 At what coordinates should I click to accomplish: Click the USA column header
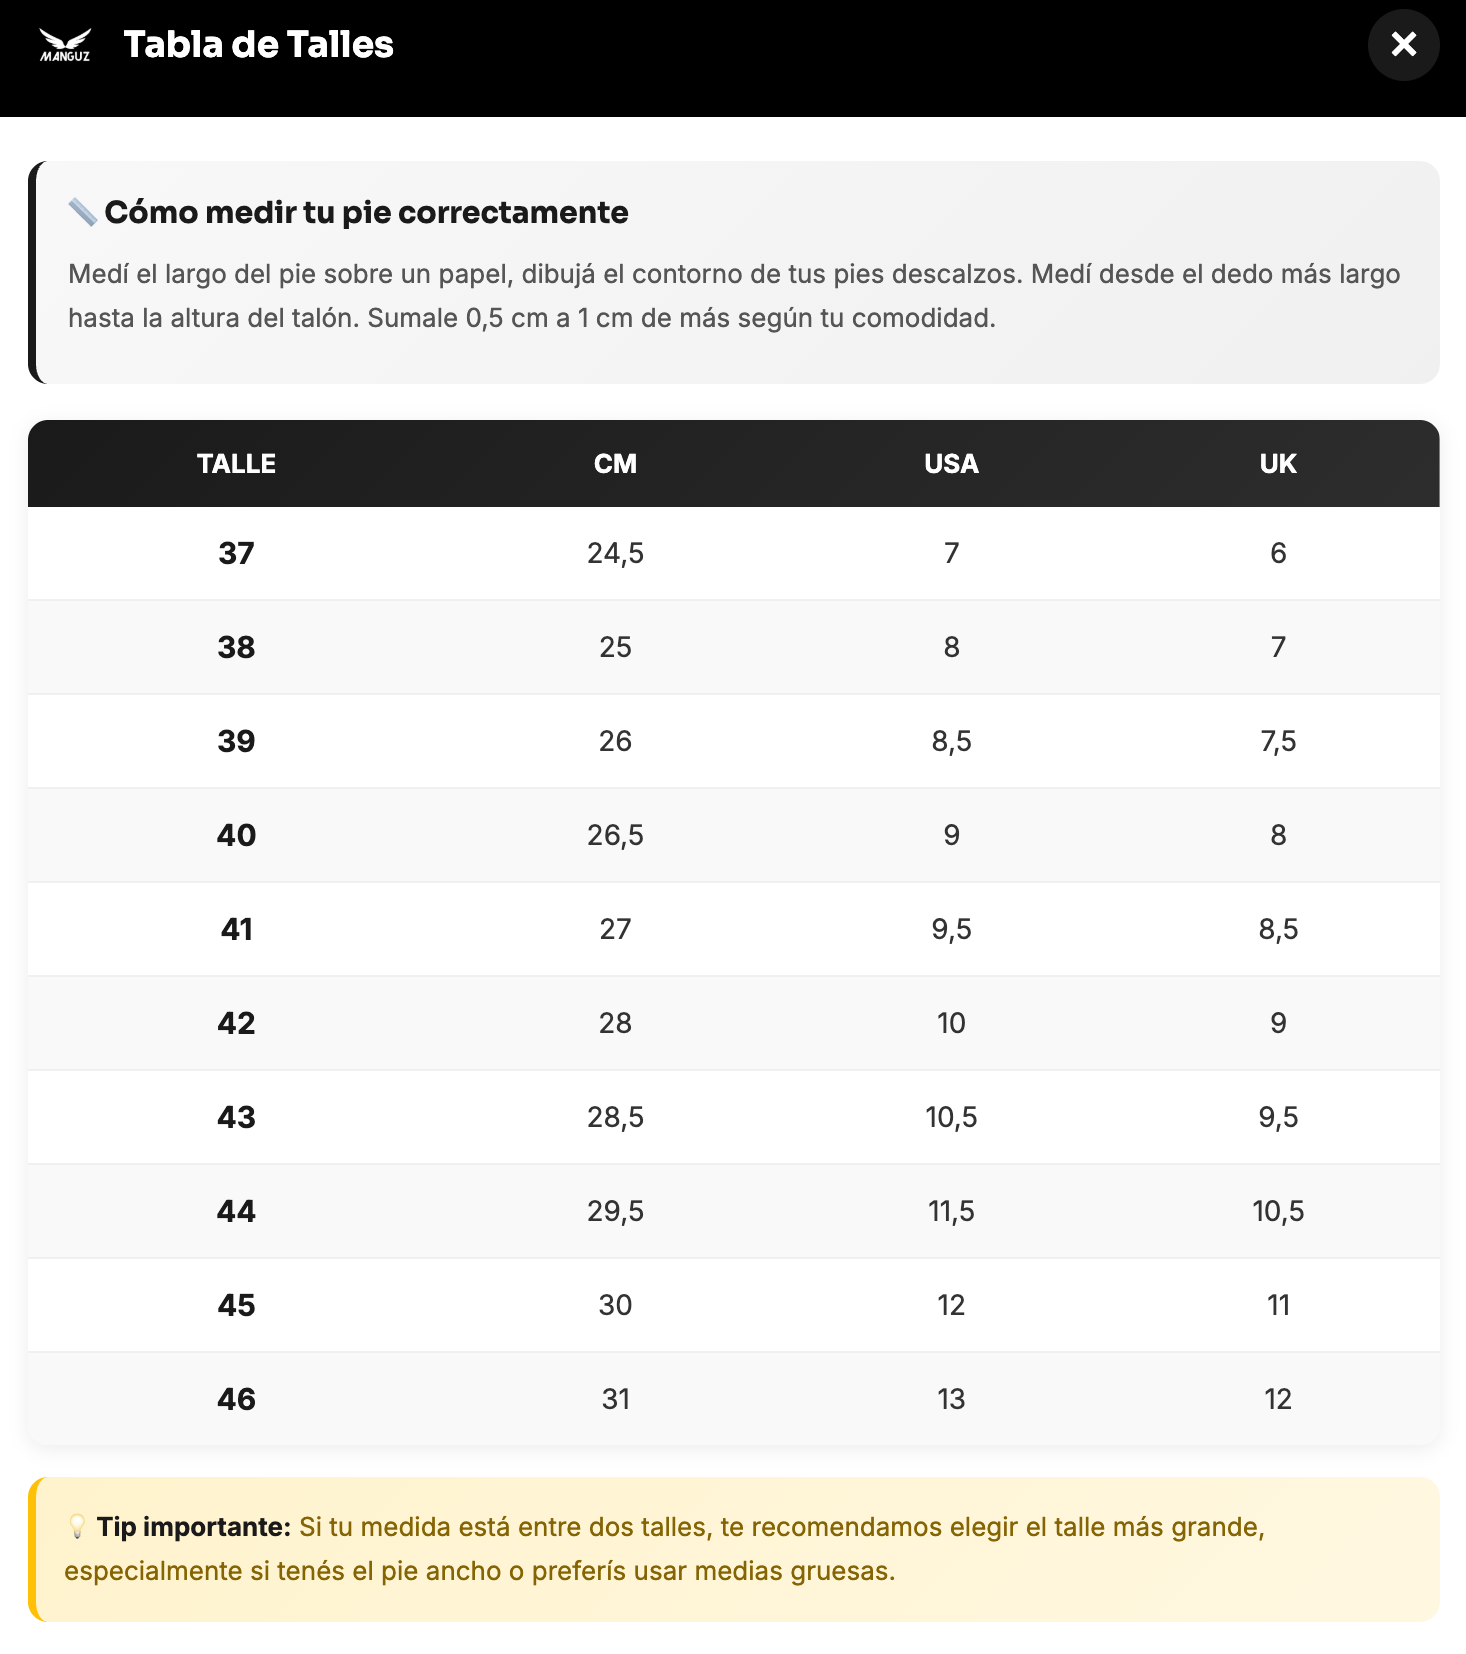[951, 464]
